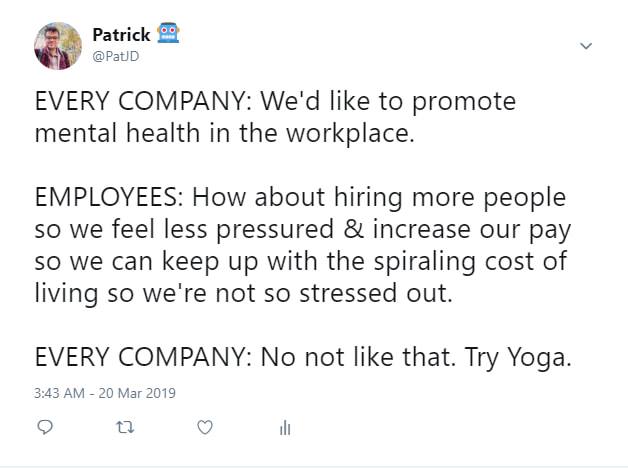The image size is (628, 468).
Task: Like the tweet with heart icon
Action: (205, 428)
